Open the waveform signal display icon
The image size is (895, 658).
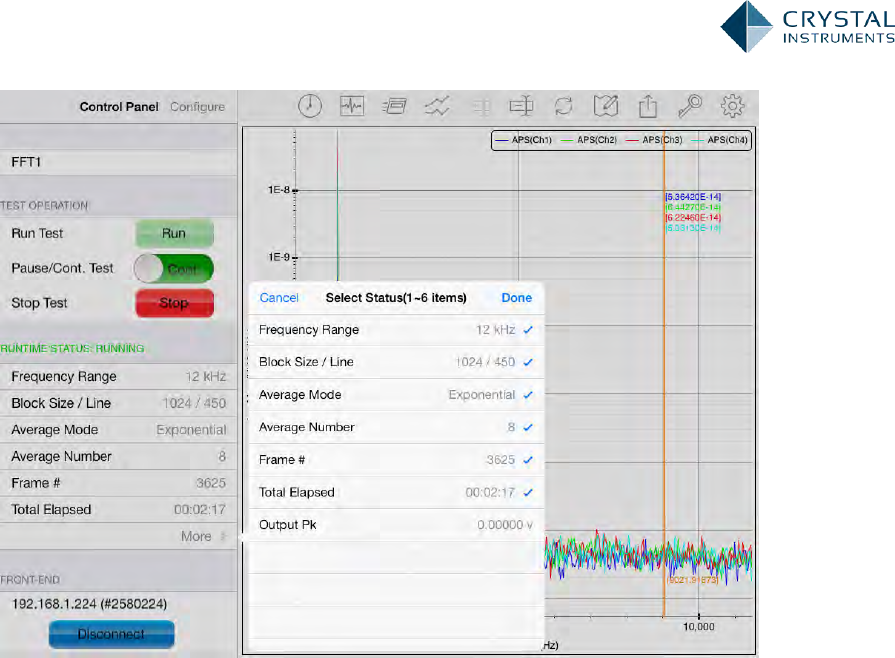352,106
